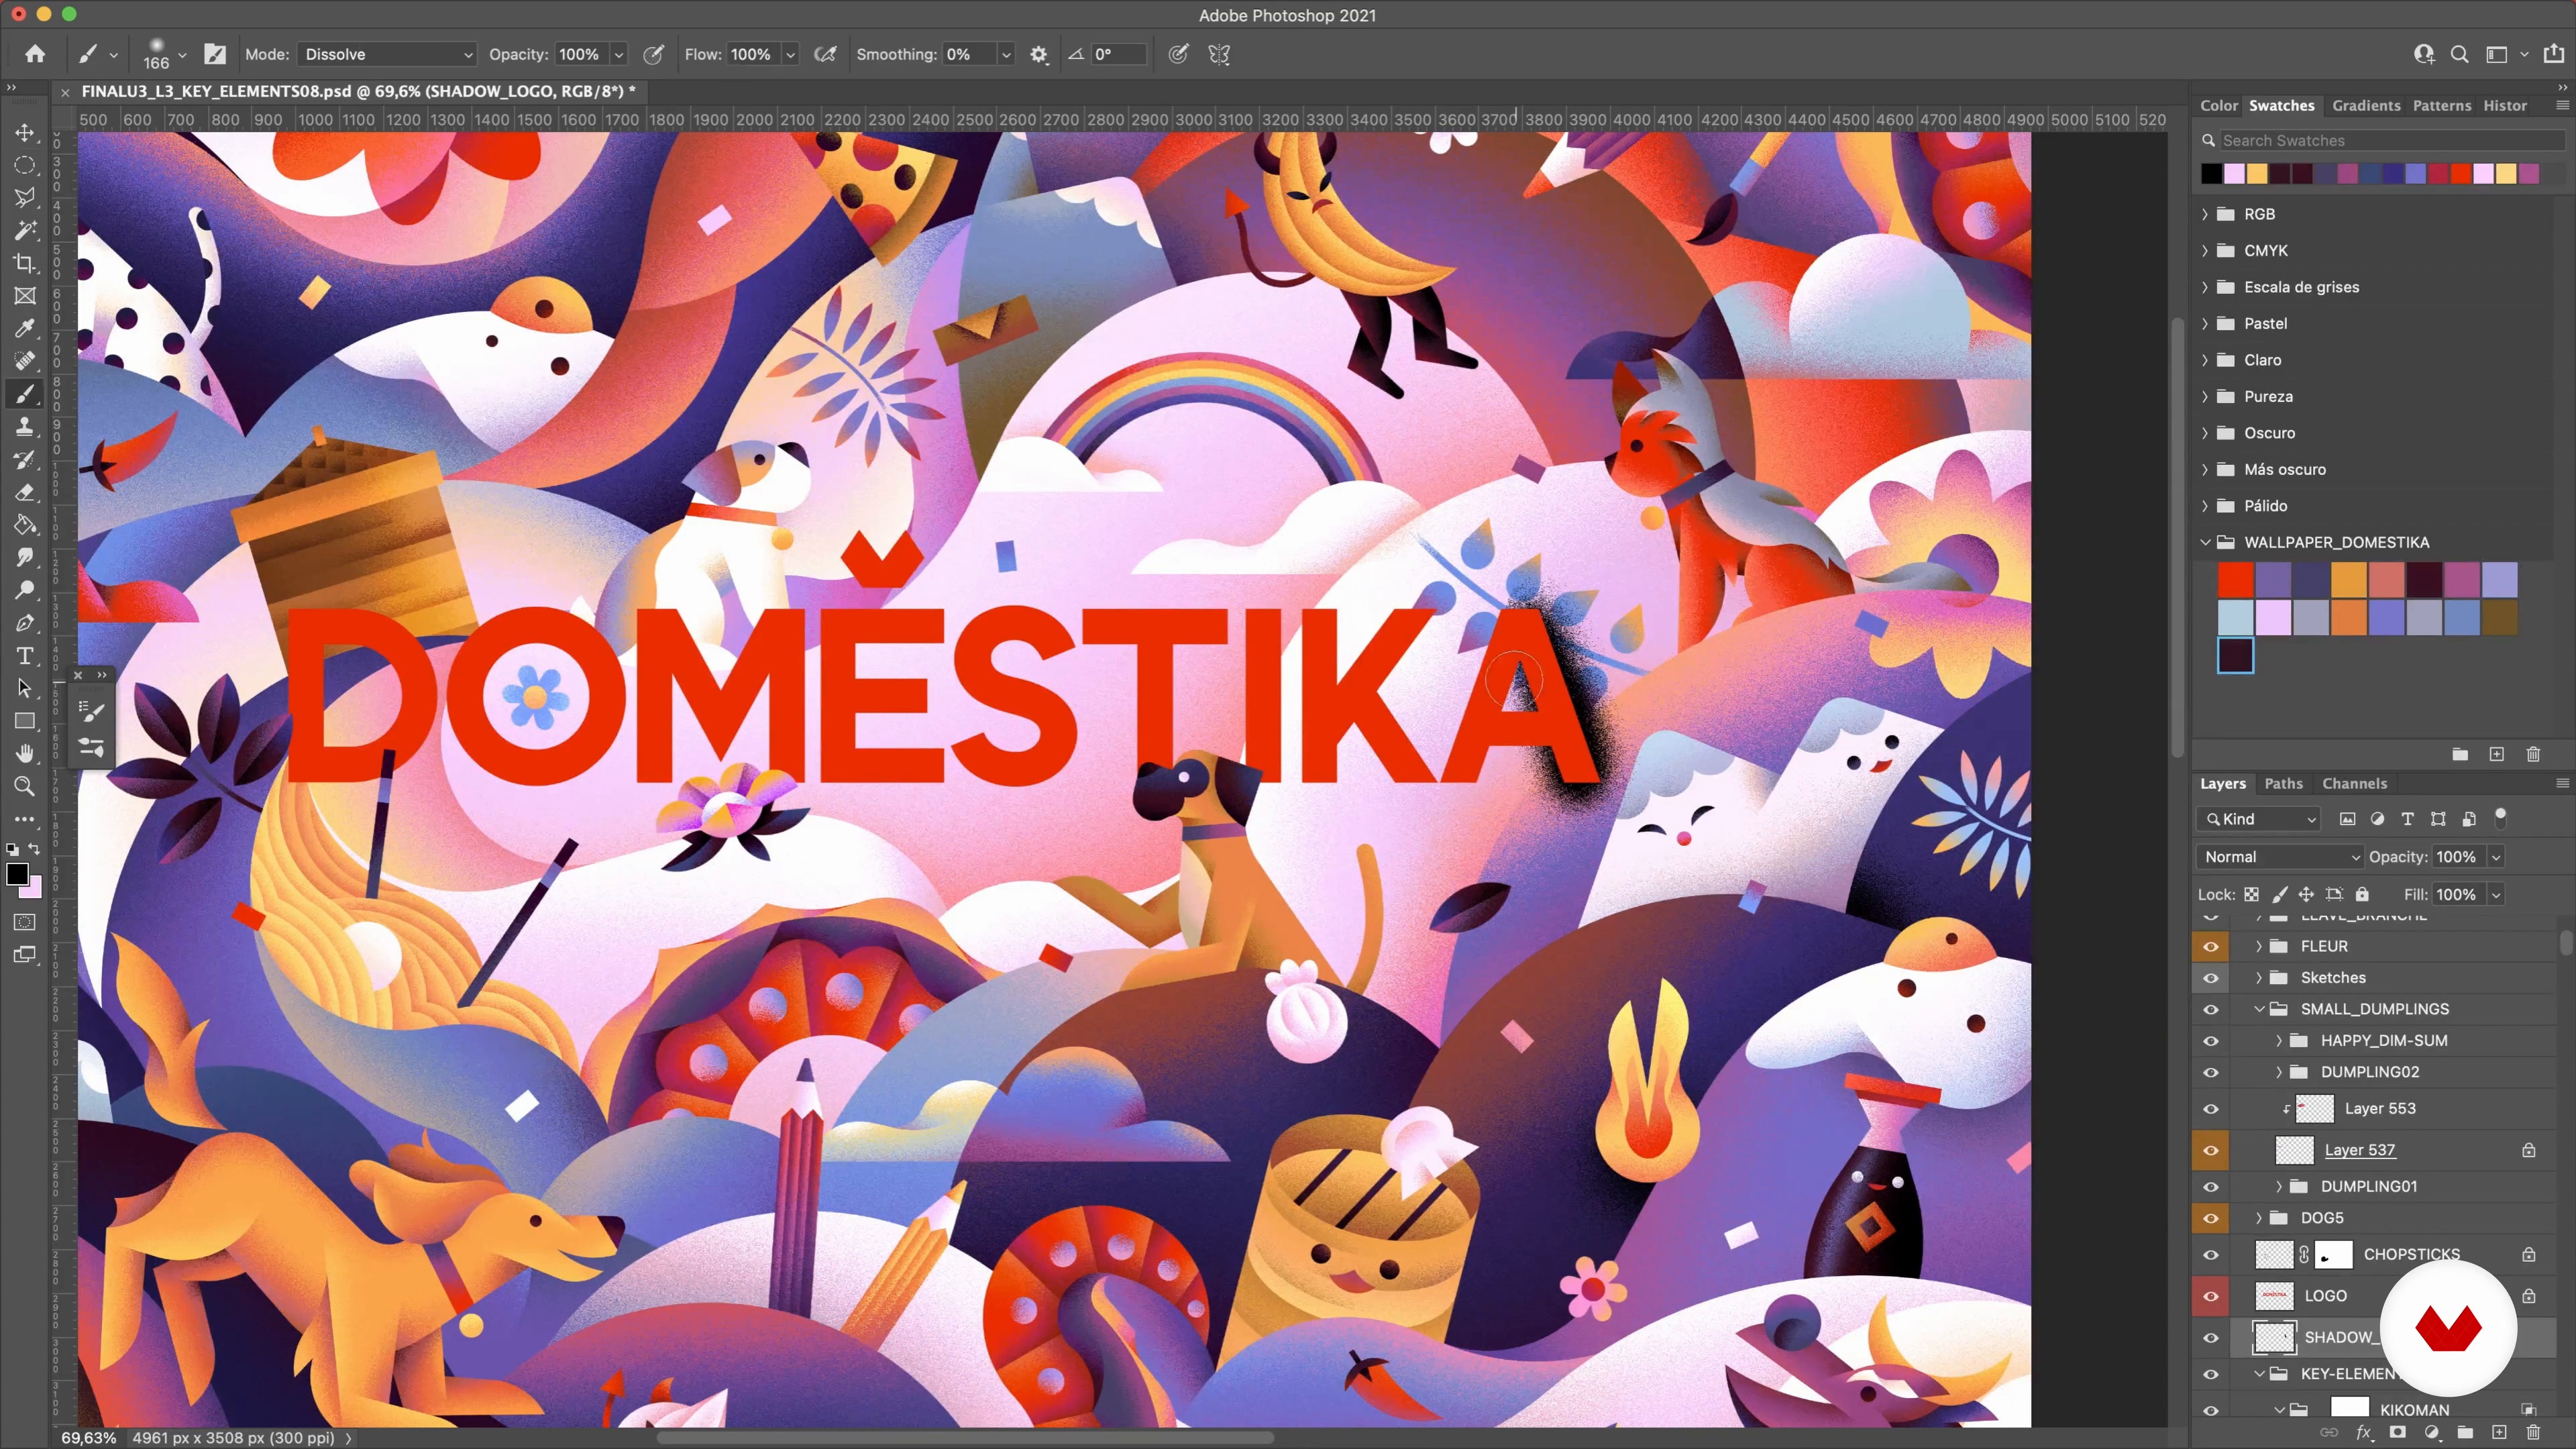
Task: Select the Eraser tool
Action: (25, 492)
